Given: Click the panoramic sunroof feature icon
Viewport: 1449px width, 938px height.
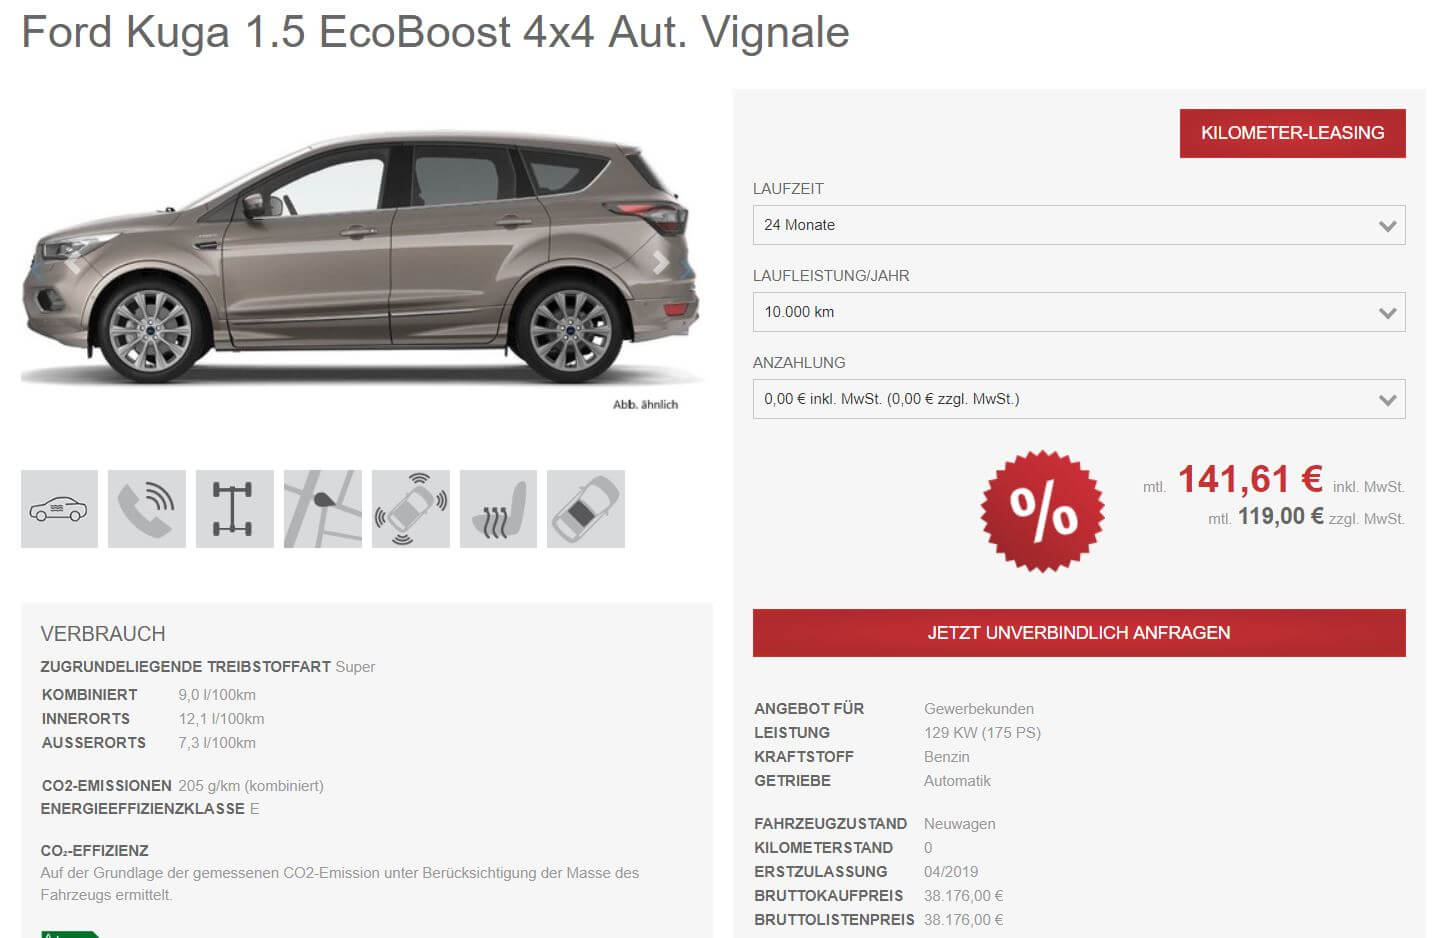Looking at the screenshot, I should click(x=586, y=509).
